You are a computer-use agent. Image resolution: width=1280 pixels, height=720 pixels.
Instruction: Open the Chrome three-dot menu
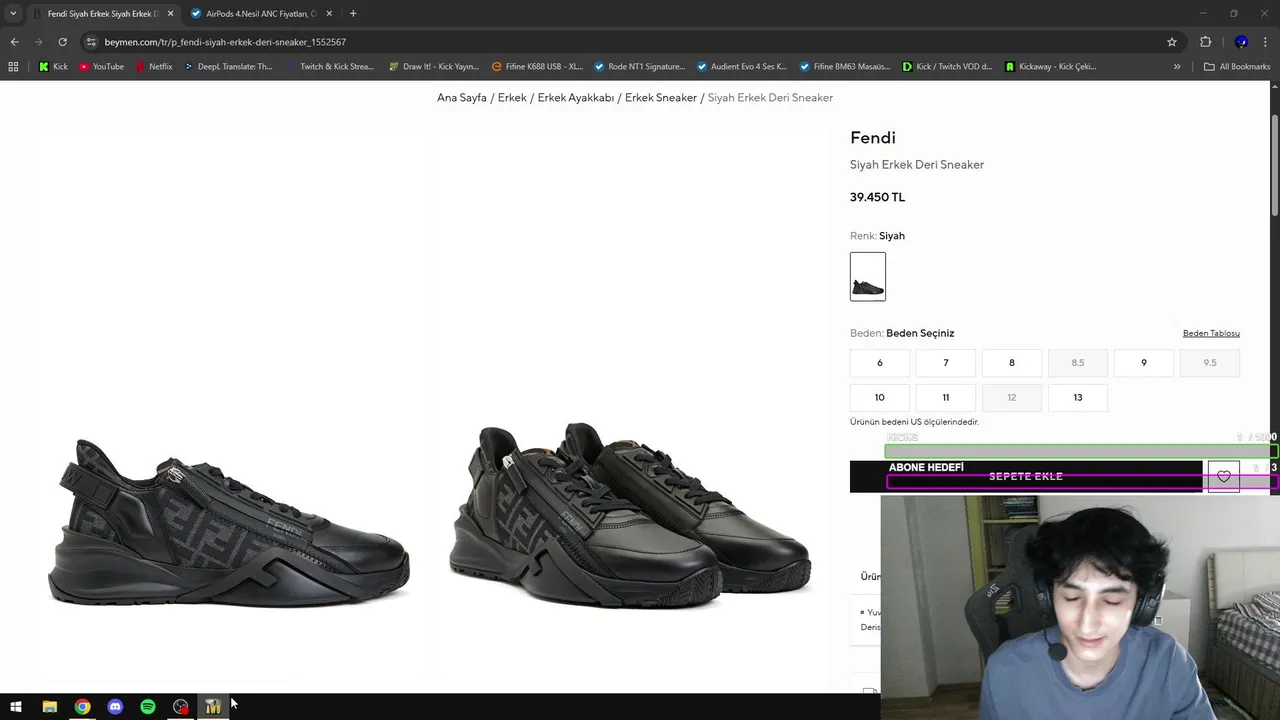[1265, 42]
